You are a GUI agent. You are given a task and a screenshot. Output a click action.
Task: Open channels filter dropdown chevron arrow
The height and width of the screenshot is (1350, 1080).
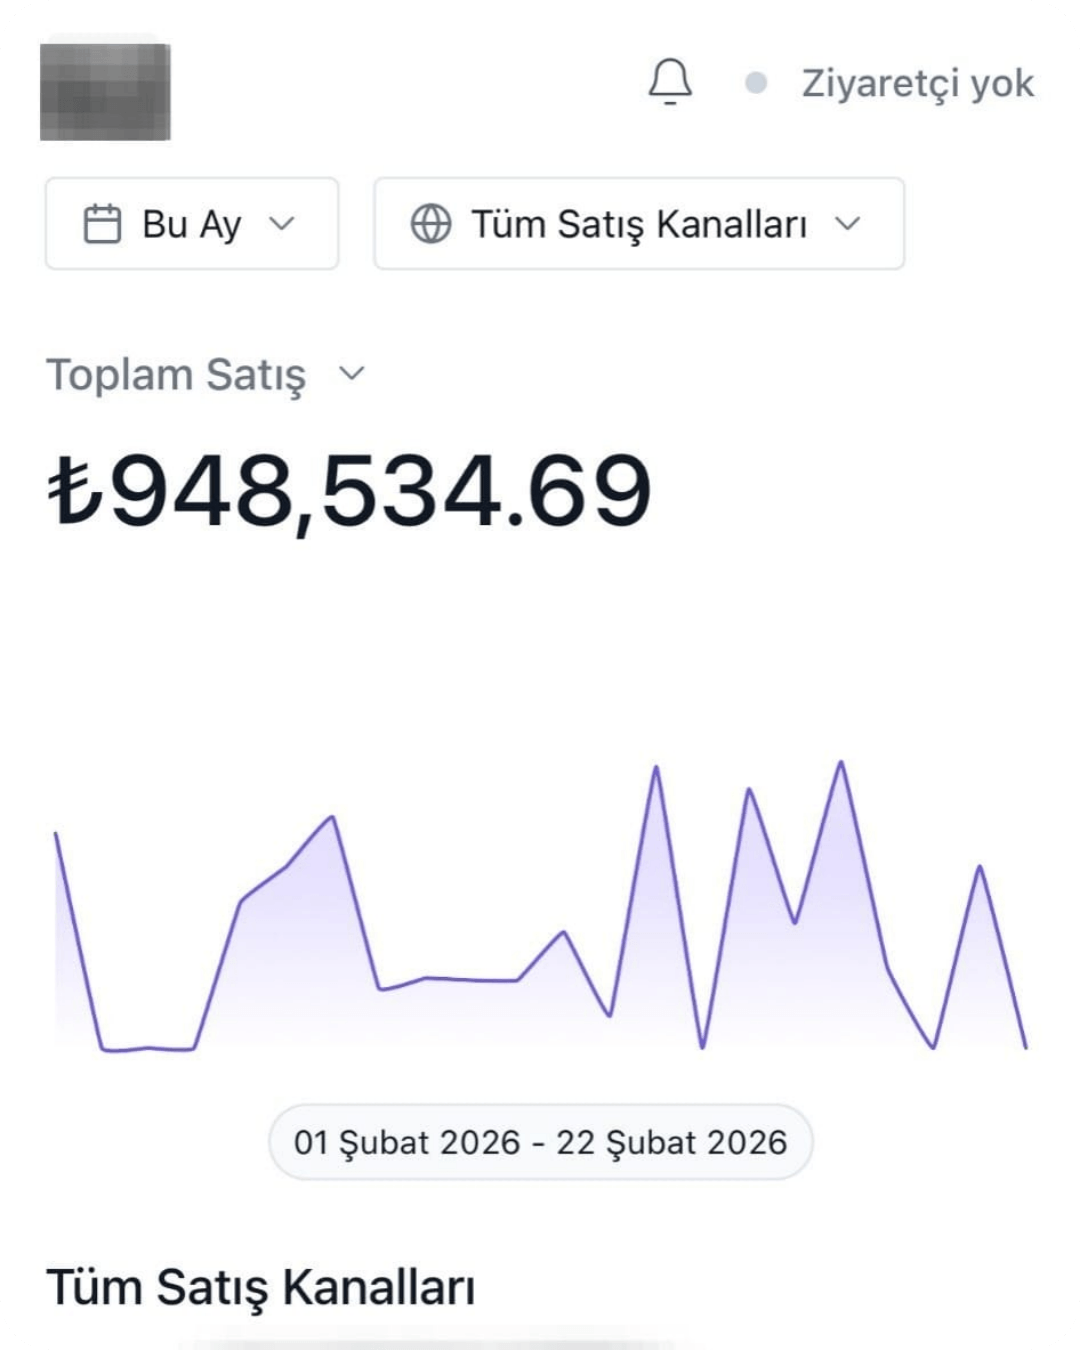coord(848,223)
